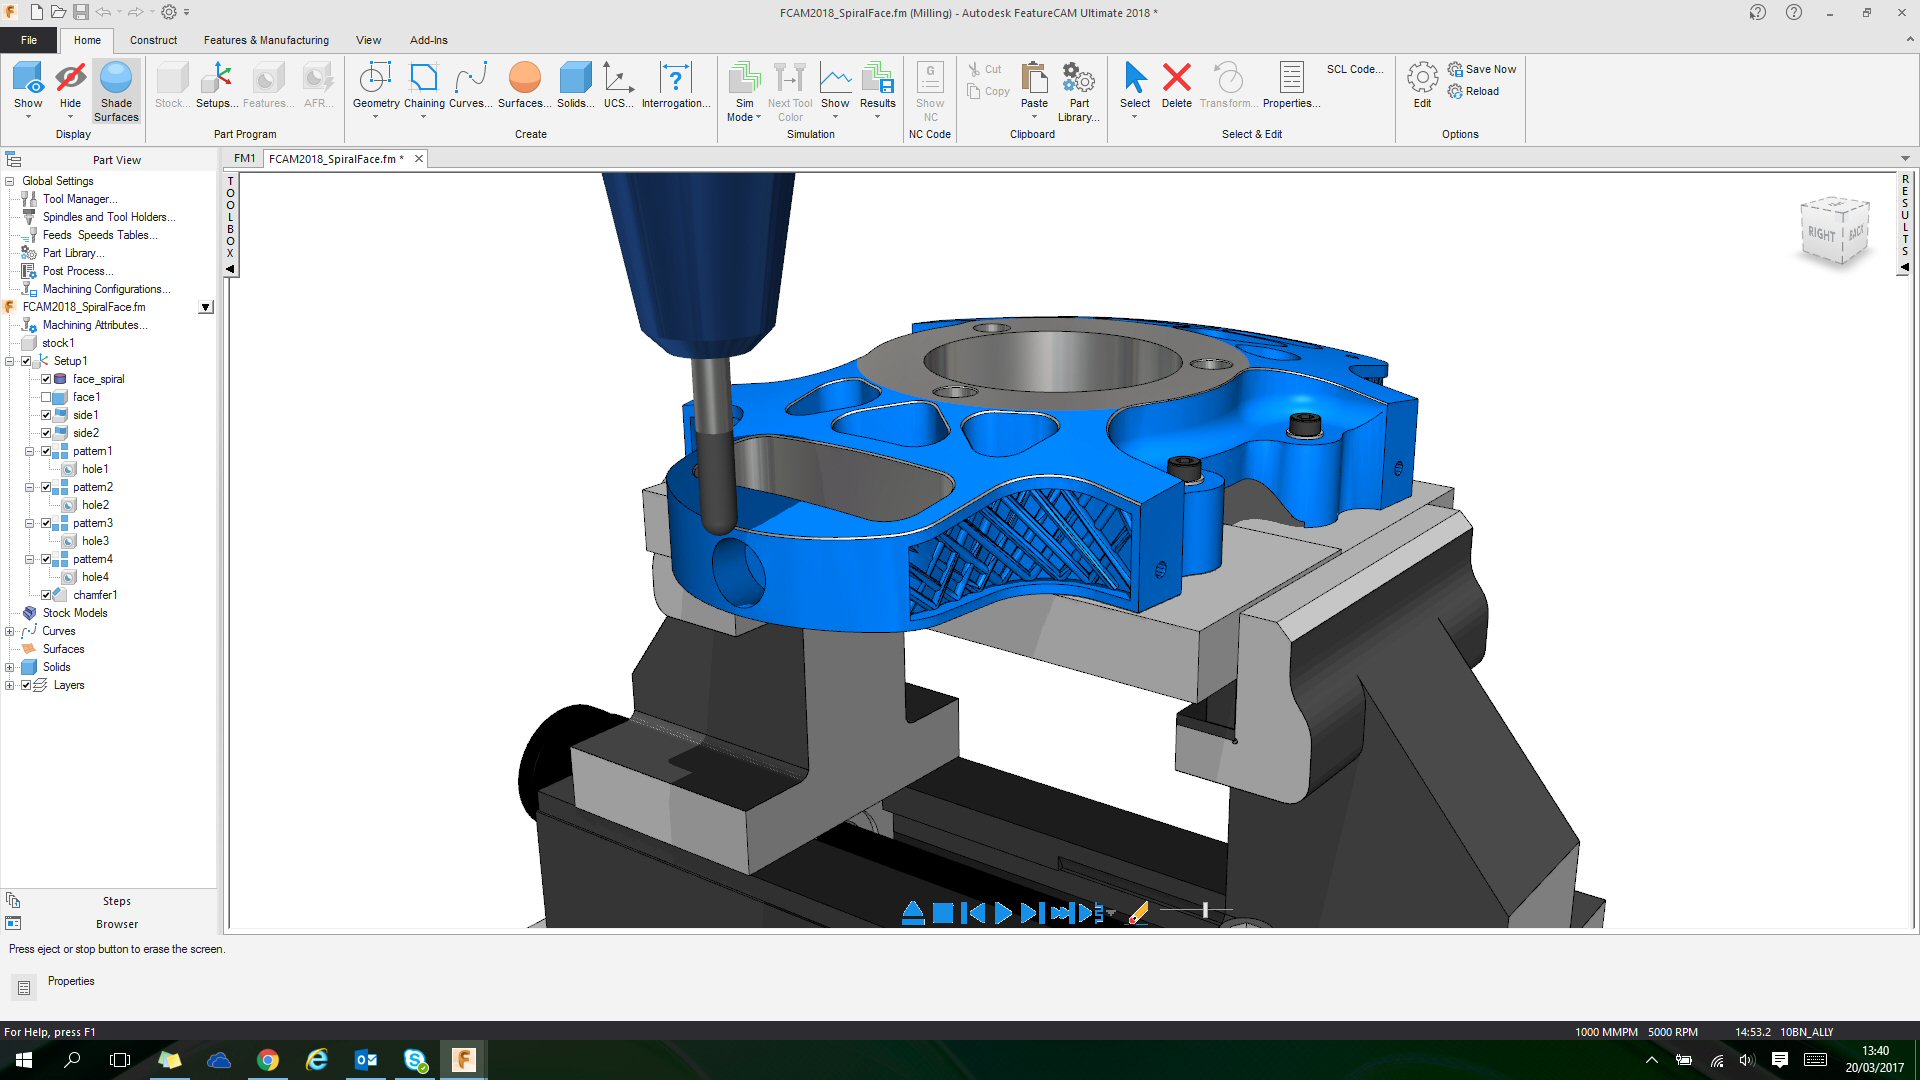Open the File menu
1920x1080 pixels.
coord(29,40)
